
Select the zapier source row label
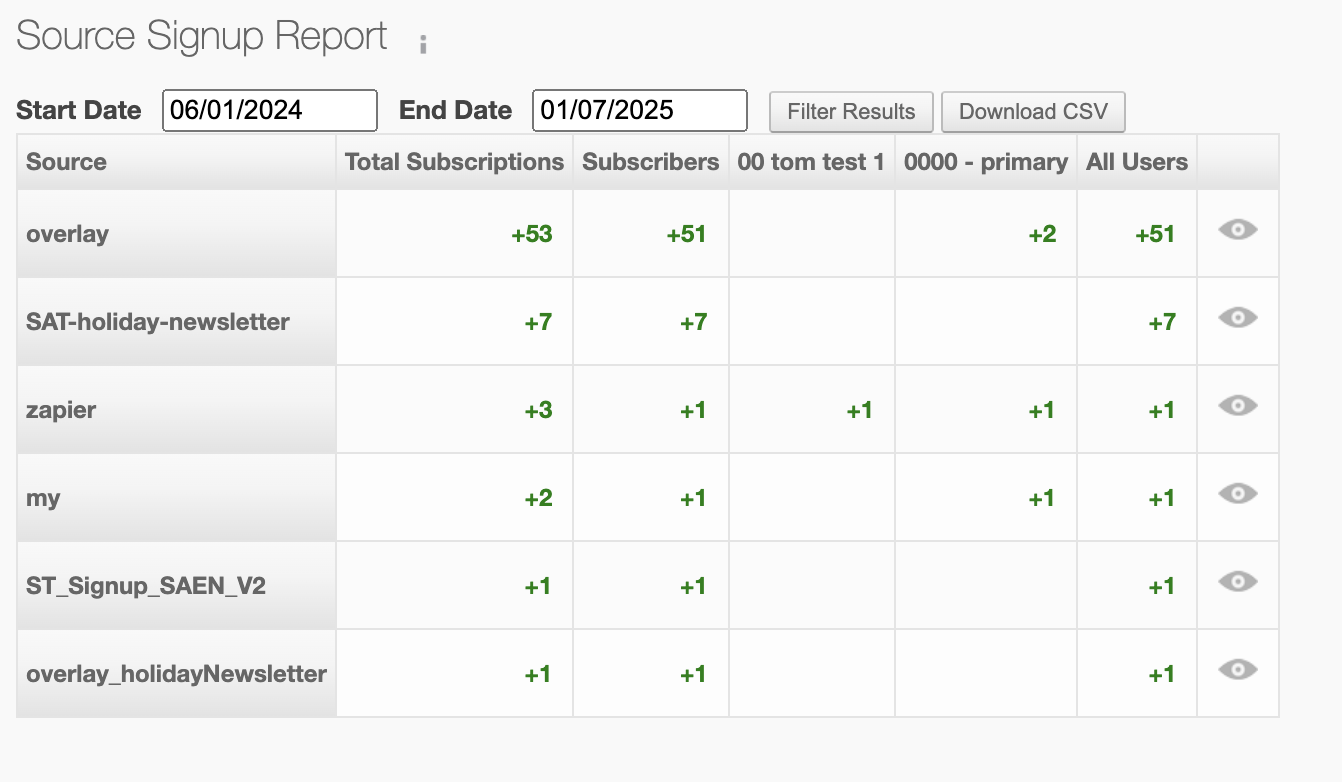tap(61, 410)
